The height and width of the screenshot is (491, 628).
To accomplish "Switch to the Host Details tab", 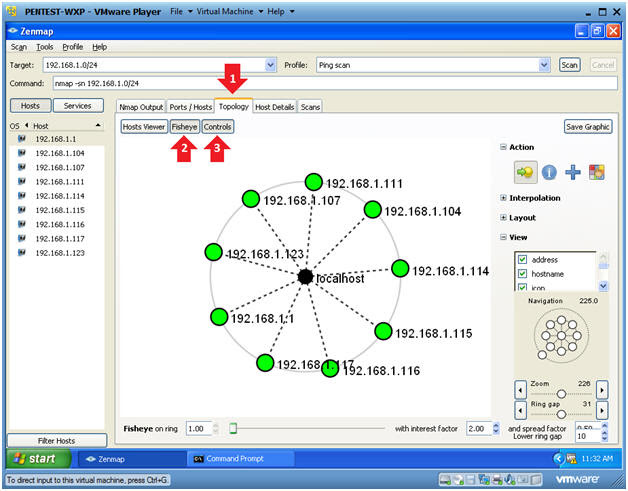I will tap(275, 107).
